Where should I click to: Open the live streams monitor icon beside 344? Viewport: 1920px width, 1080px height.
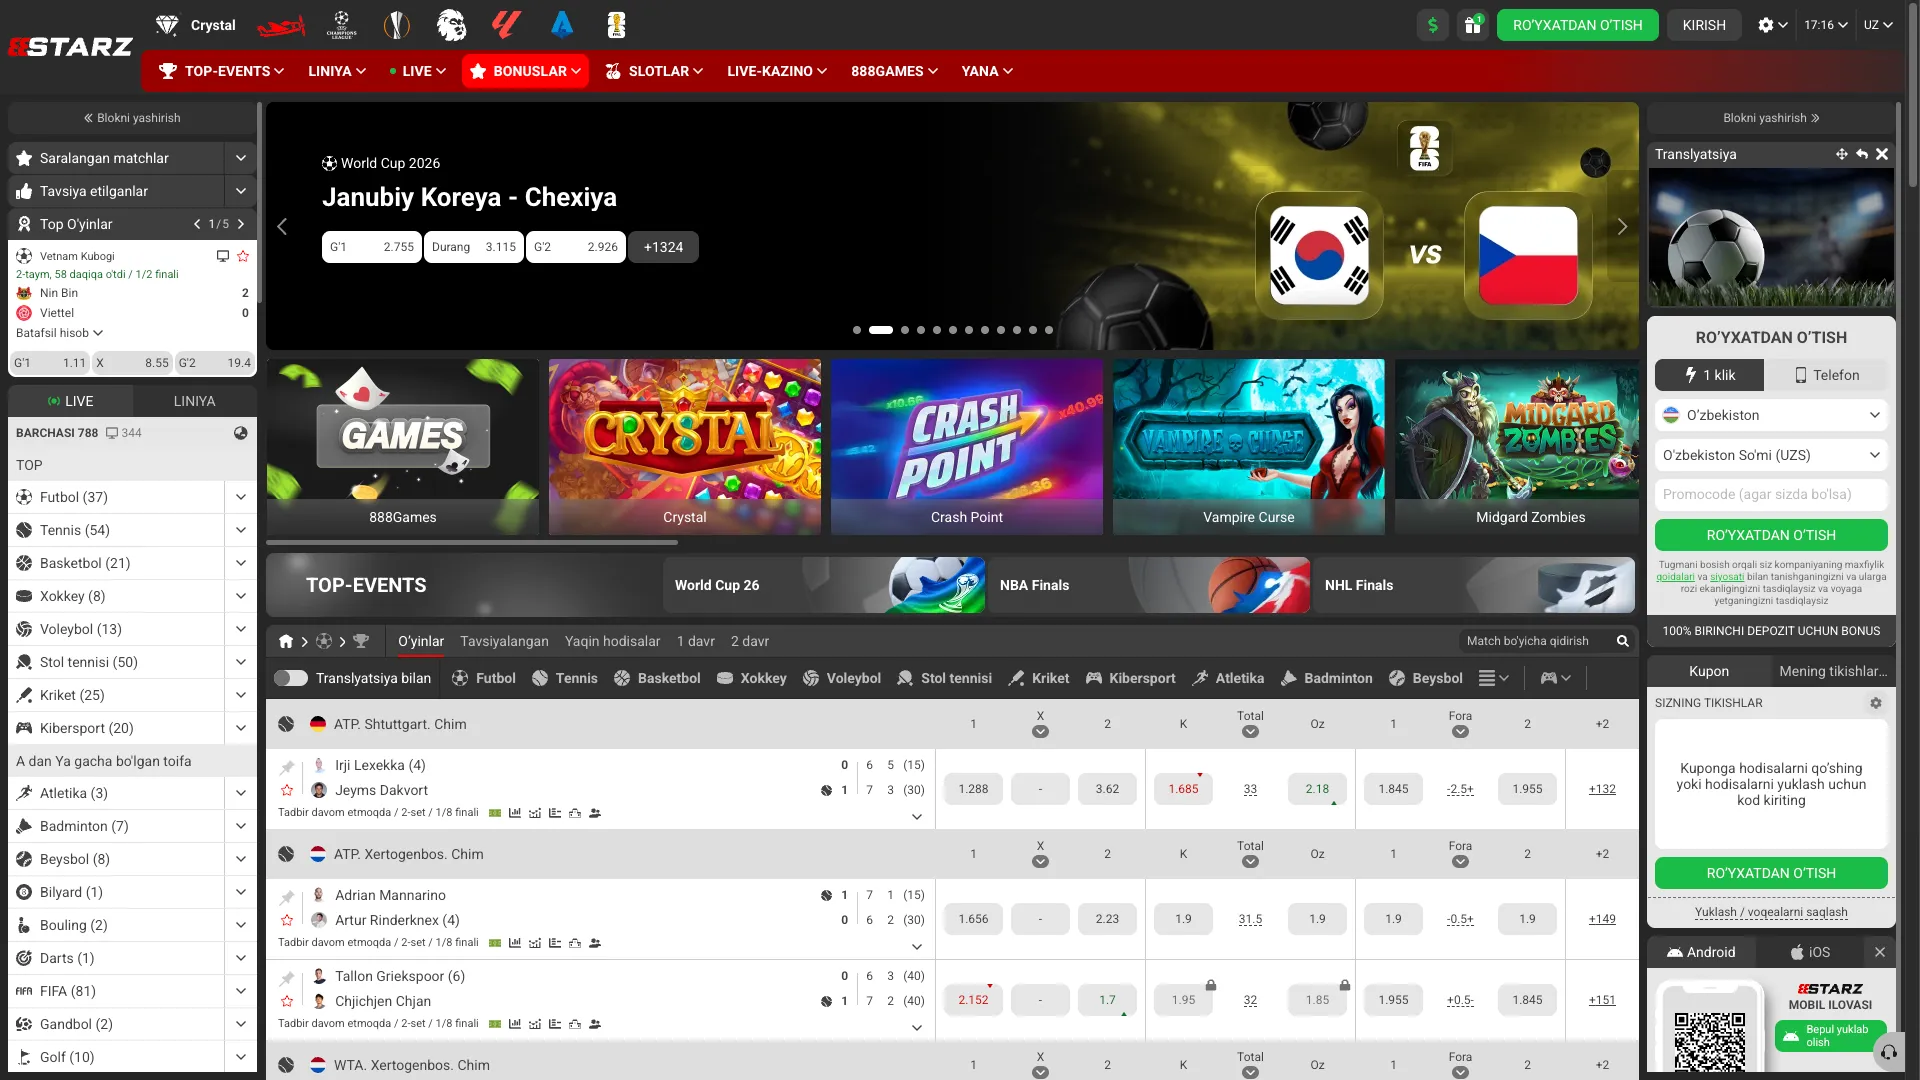(112, 433)
